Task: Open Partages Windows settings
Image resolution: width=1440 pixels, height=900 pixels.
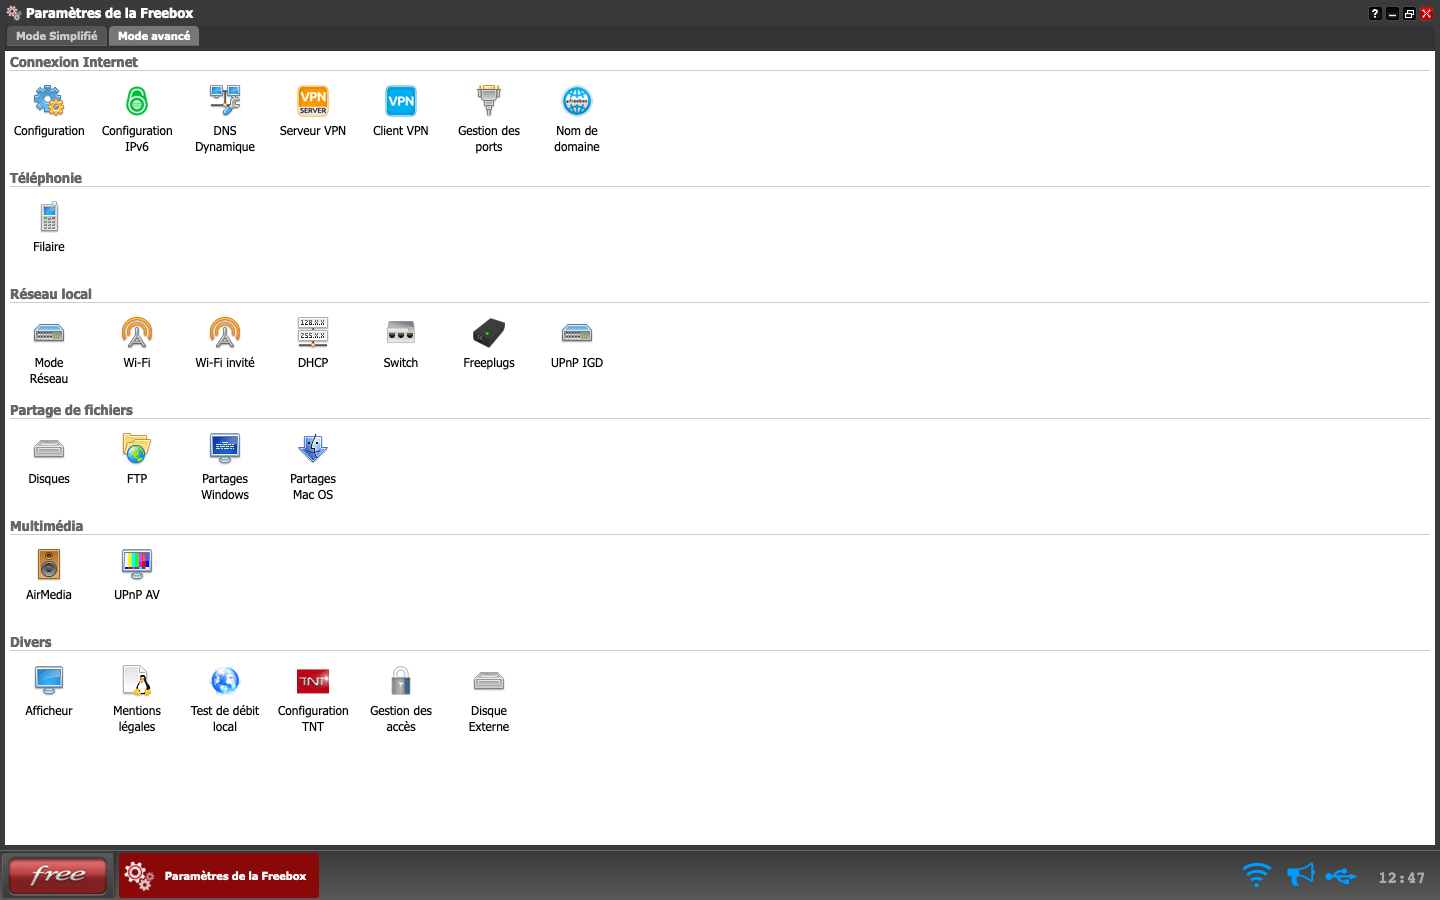Action: click(x=225, y=466)
